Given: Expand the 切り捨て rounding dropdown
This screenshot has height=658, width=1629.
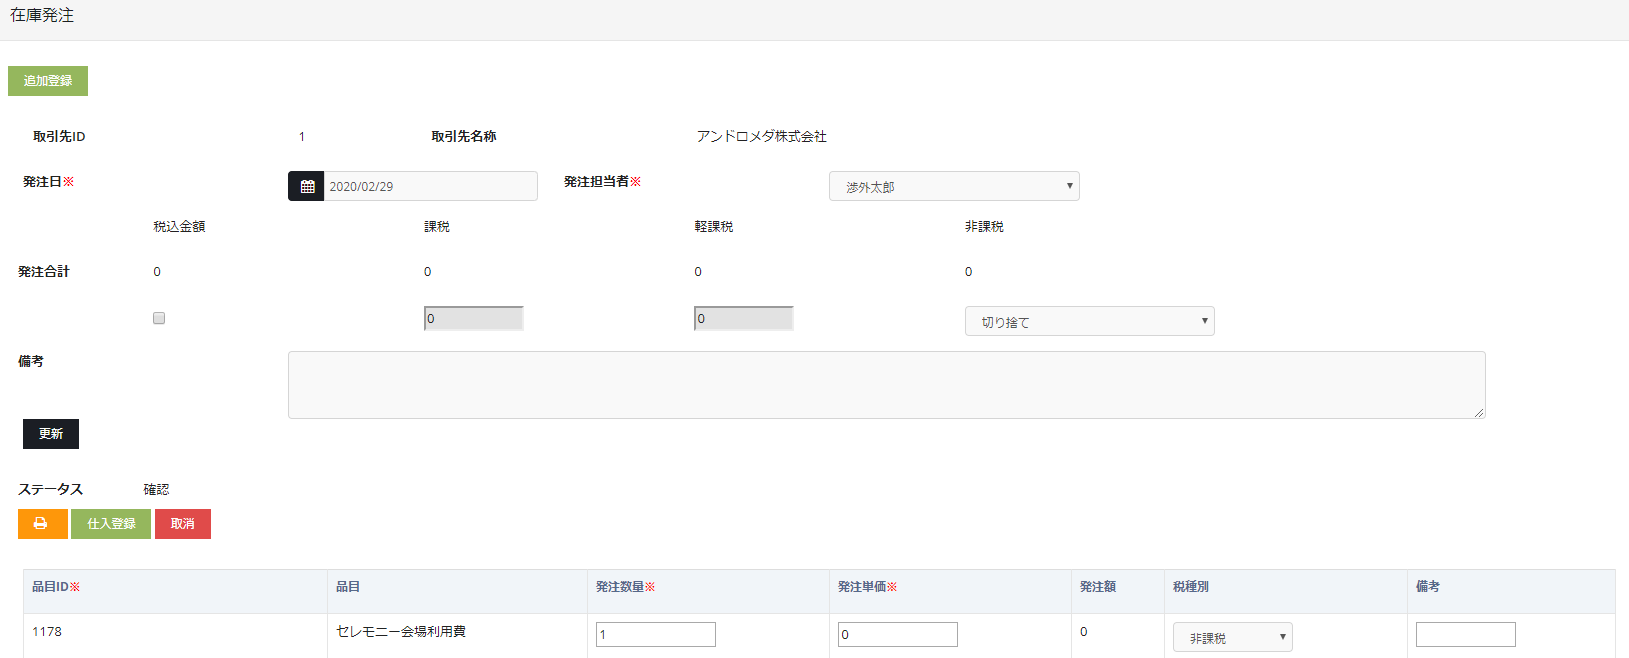Looking at the screenshot, I should [x=1089, y=321].
